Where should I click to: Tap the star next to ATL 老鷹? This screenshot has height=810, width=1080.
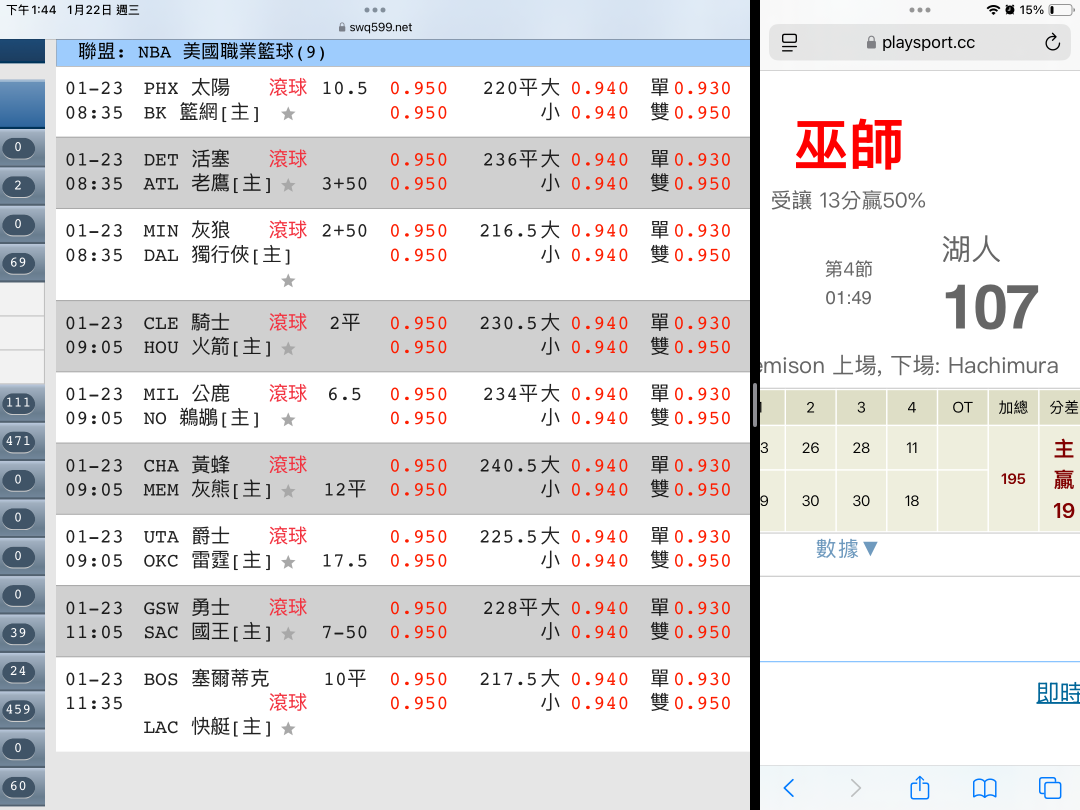tap(288, 185)
